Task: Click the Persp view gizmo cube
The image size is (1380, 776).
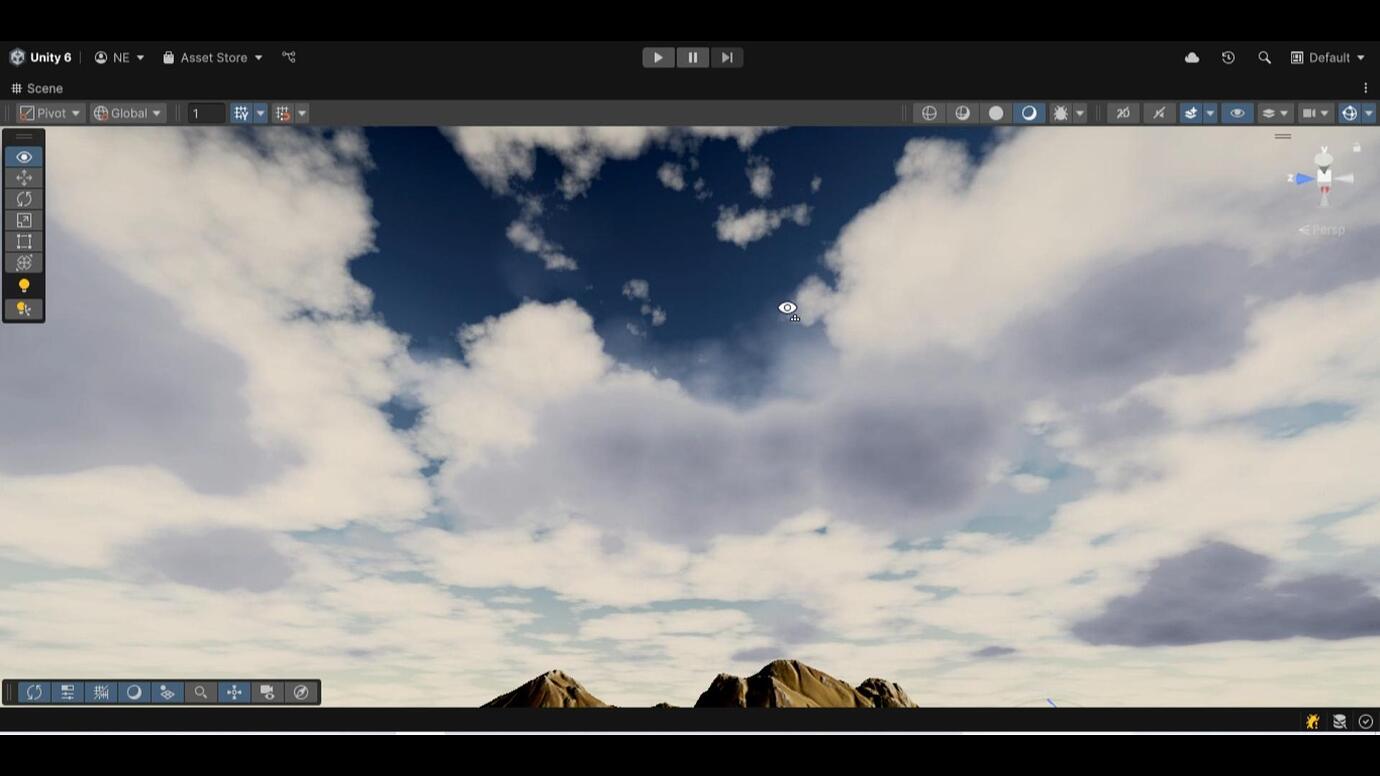Action: (1322, 178)
